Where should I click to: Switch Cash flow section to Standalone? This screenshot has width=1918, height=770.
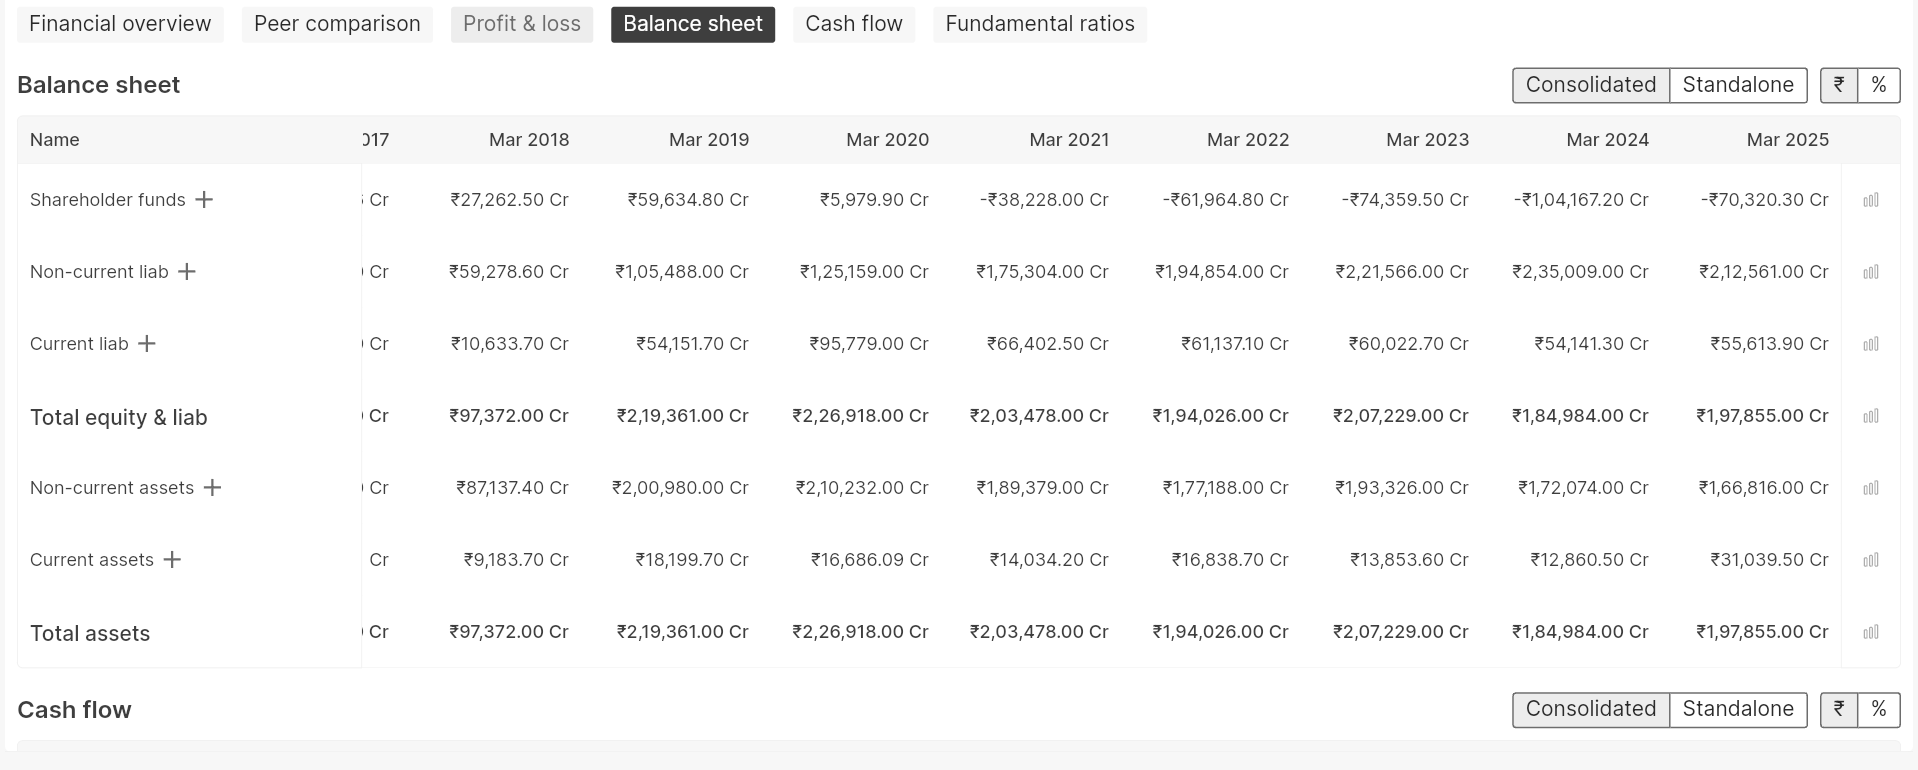(x=1737, y=709)
